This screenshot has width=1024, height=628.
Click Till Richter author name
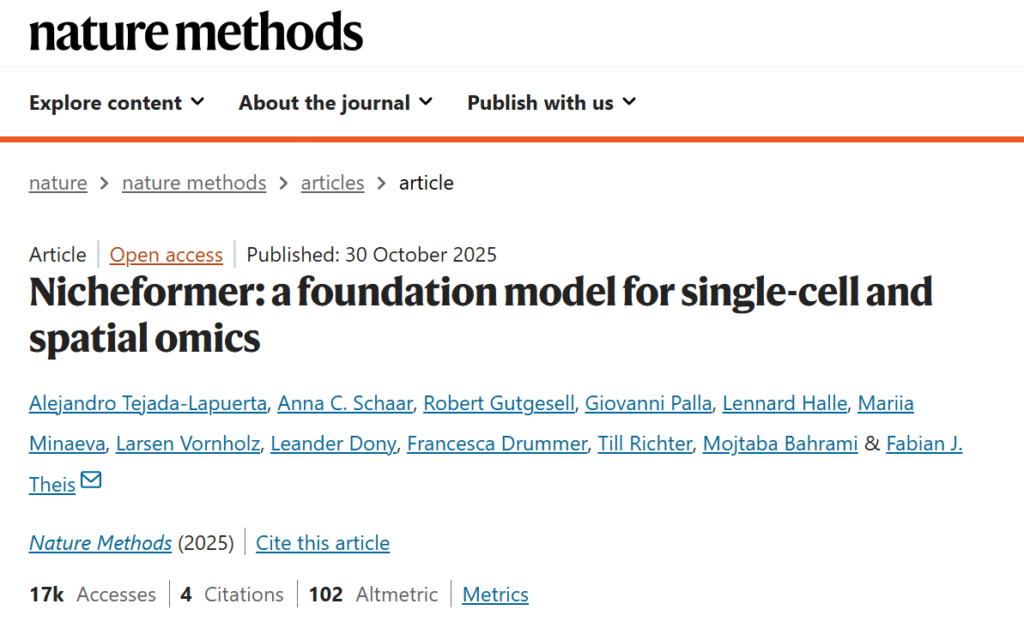[645, 444]
